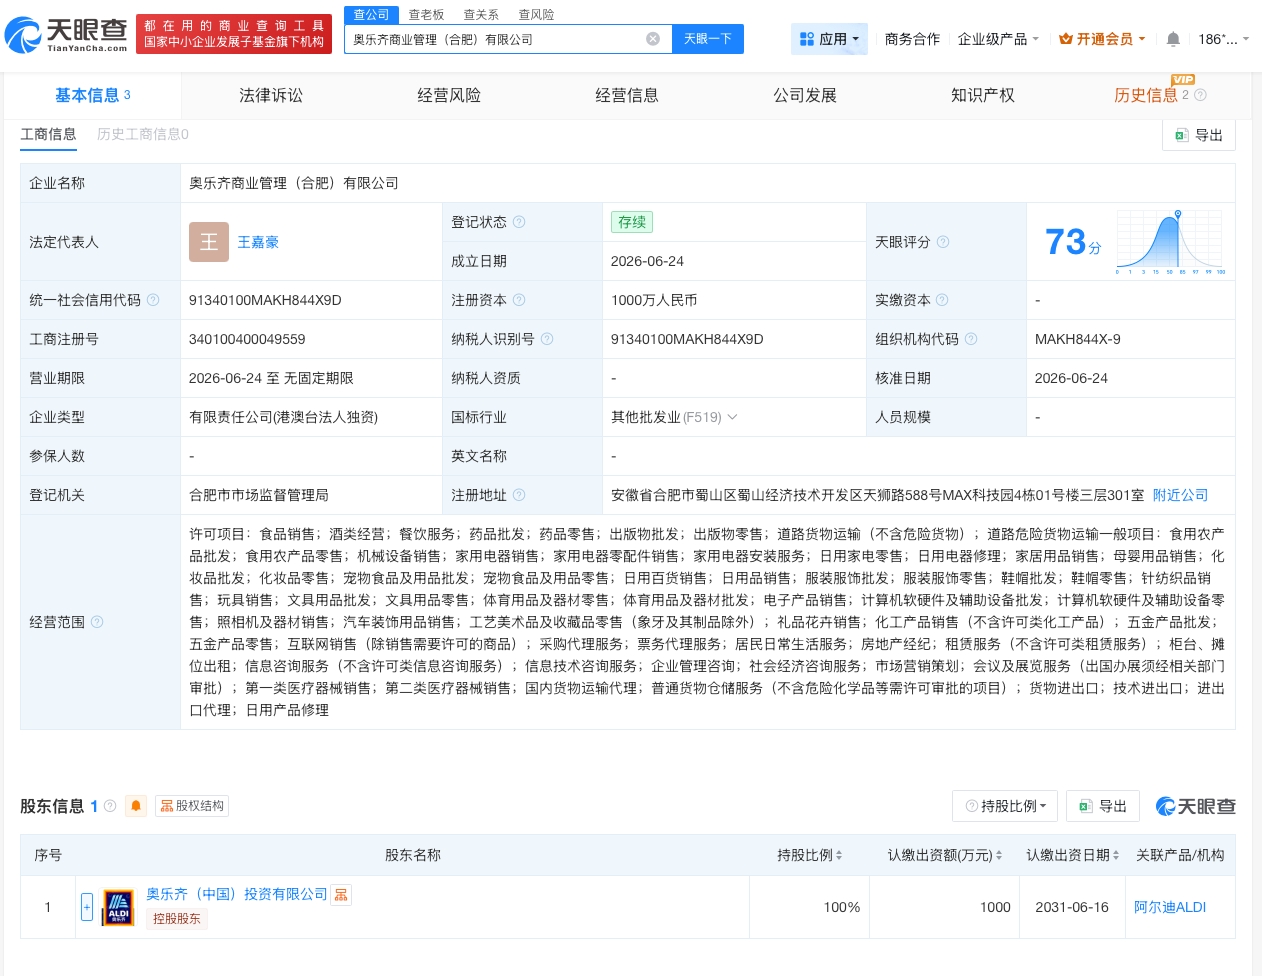Open the 股权结构 button
This screenshot has height=976, width=1262.
pyautogui.click(x=192, y=806)
